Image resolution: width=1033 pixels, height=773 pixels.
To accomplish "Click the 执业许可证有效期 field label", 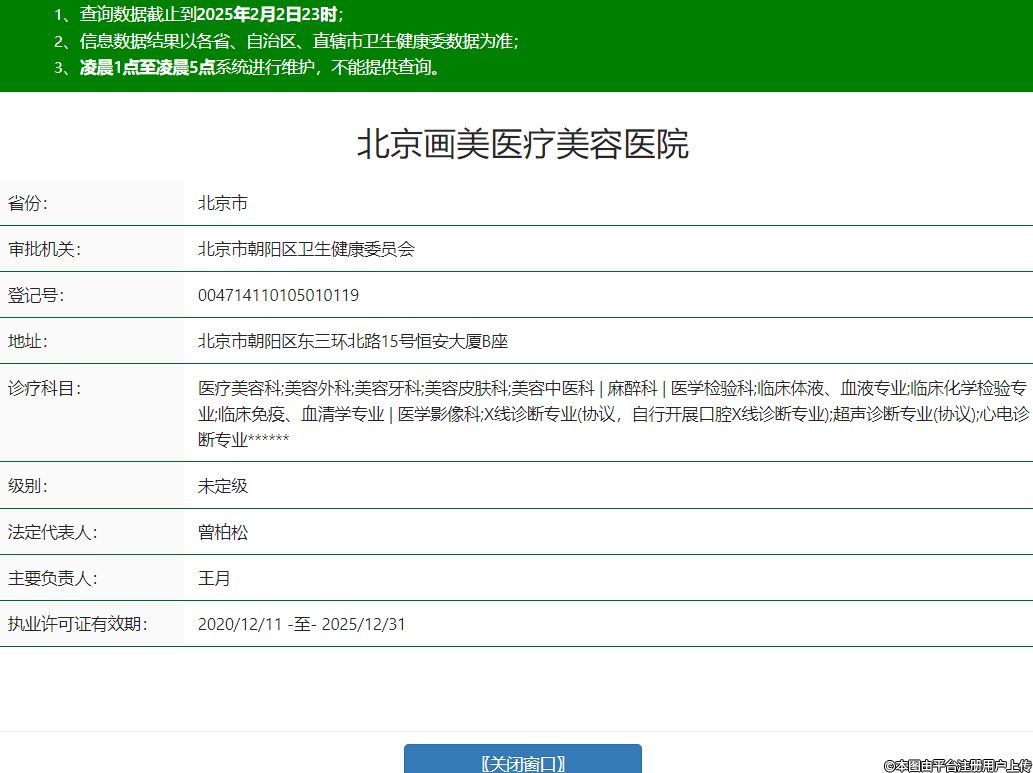I will [x=78, y=624].
